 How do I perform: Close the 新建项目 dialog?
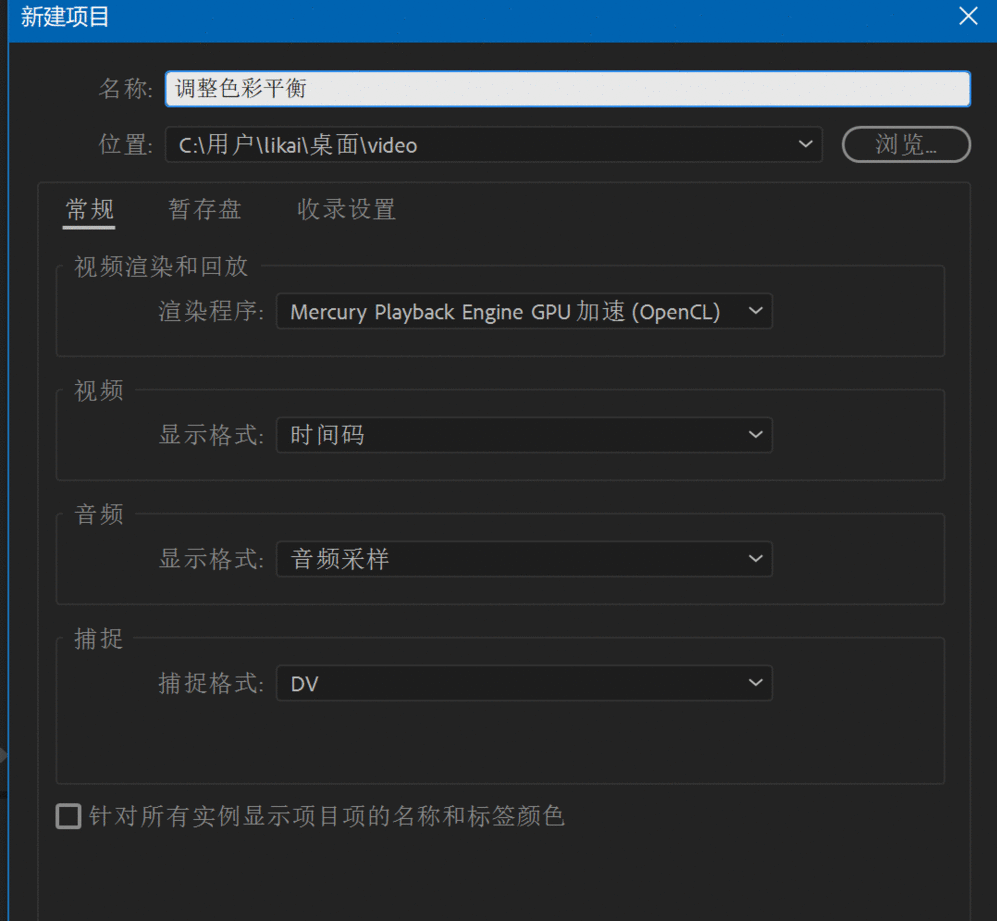[x=967, y=16]
